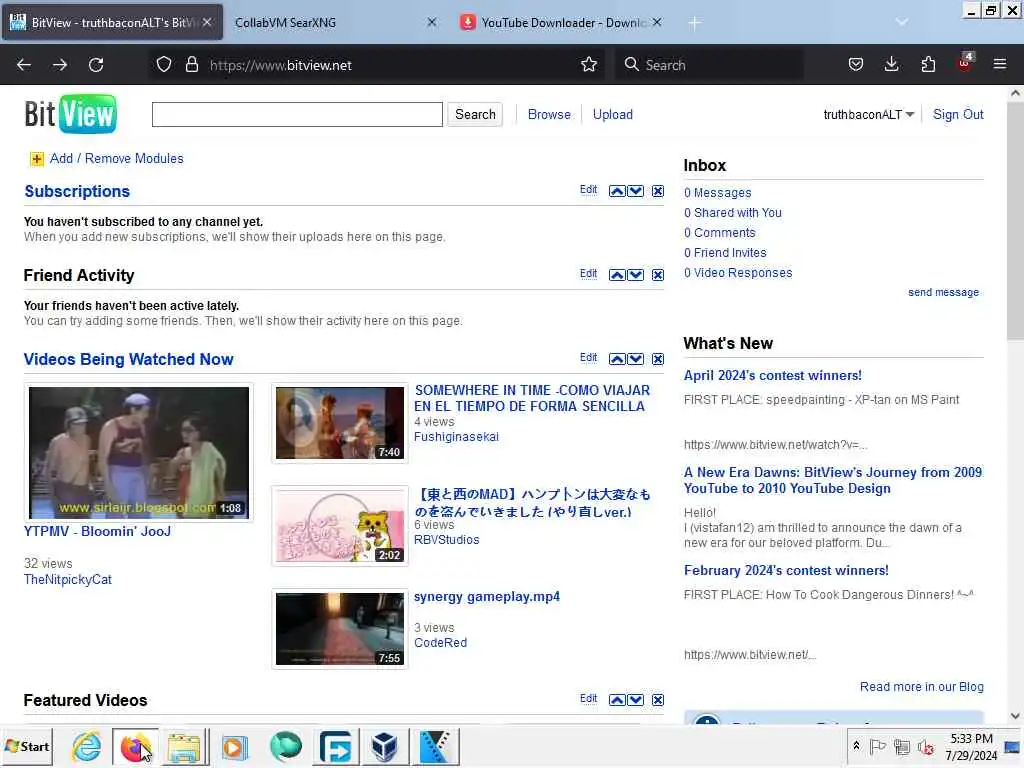The width and height of the screenshot is (1024, 768).
Task: Click the Windows Start button
Action: click(27, 746)
